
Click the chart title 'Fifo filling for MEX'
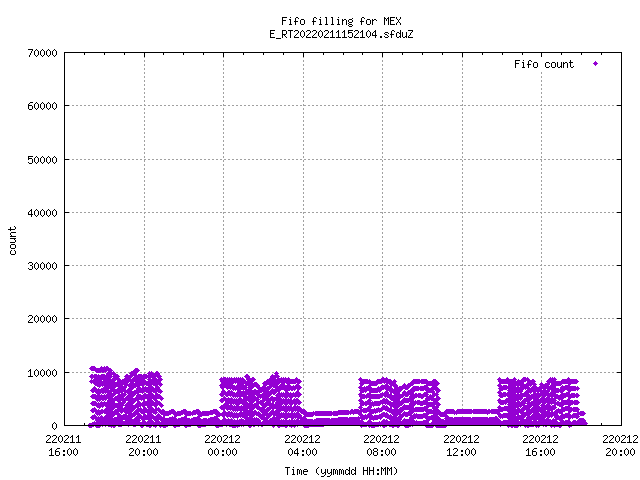click(341, 21)
